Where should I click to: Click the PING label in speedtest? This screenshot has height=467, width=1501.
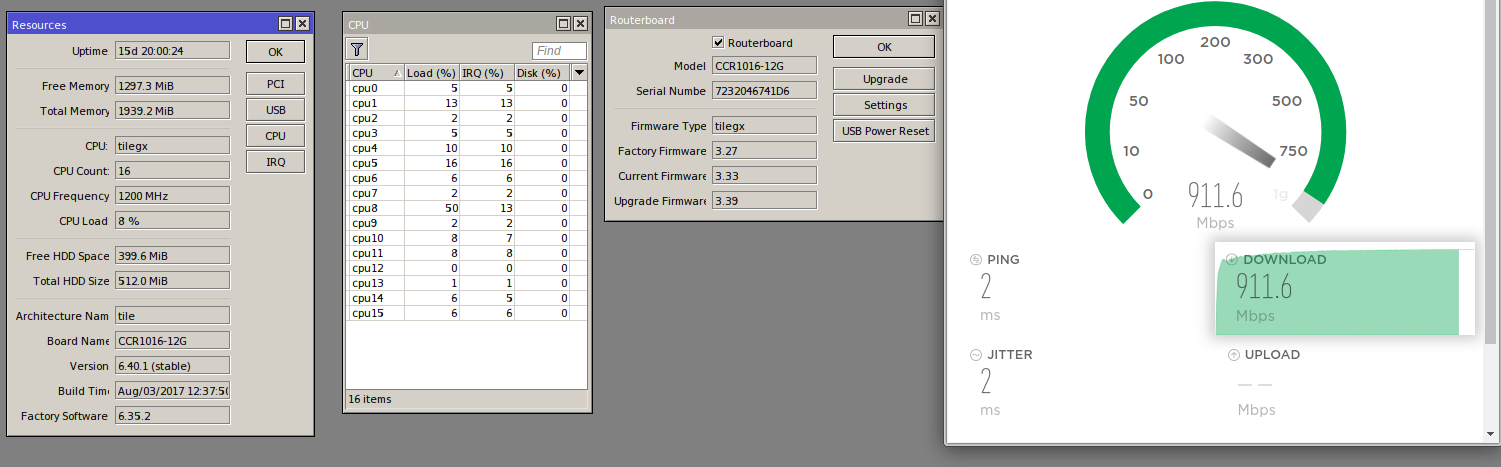tap(1003, 260)
